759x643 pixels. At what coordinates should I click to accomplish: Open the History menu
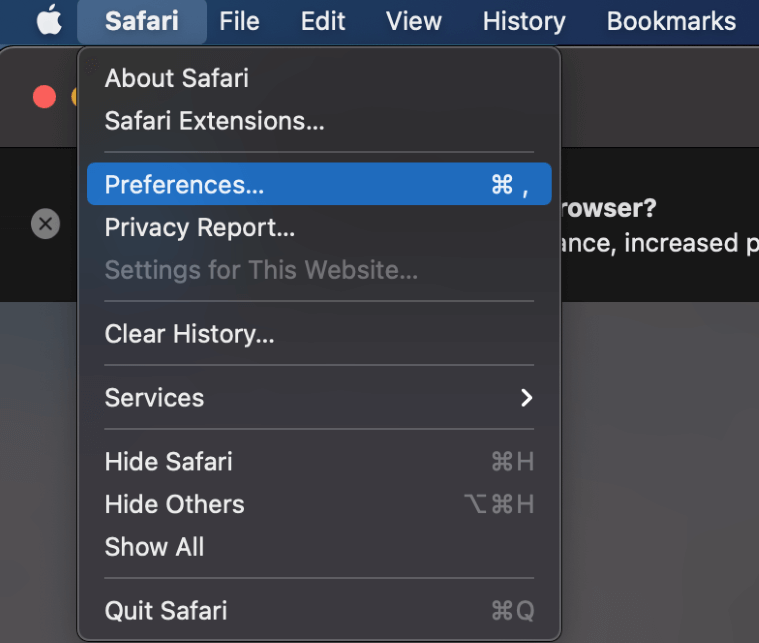tap(524, 21)
